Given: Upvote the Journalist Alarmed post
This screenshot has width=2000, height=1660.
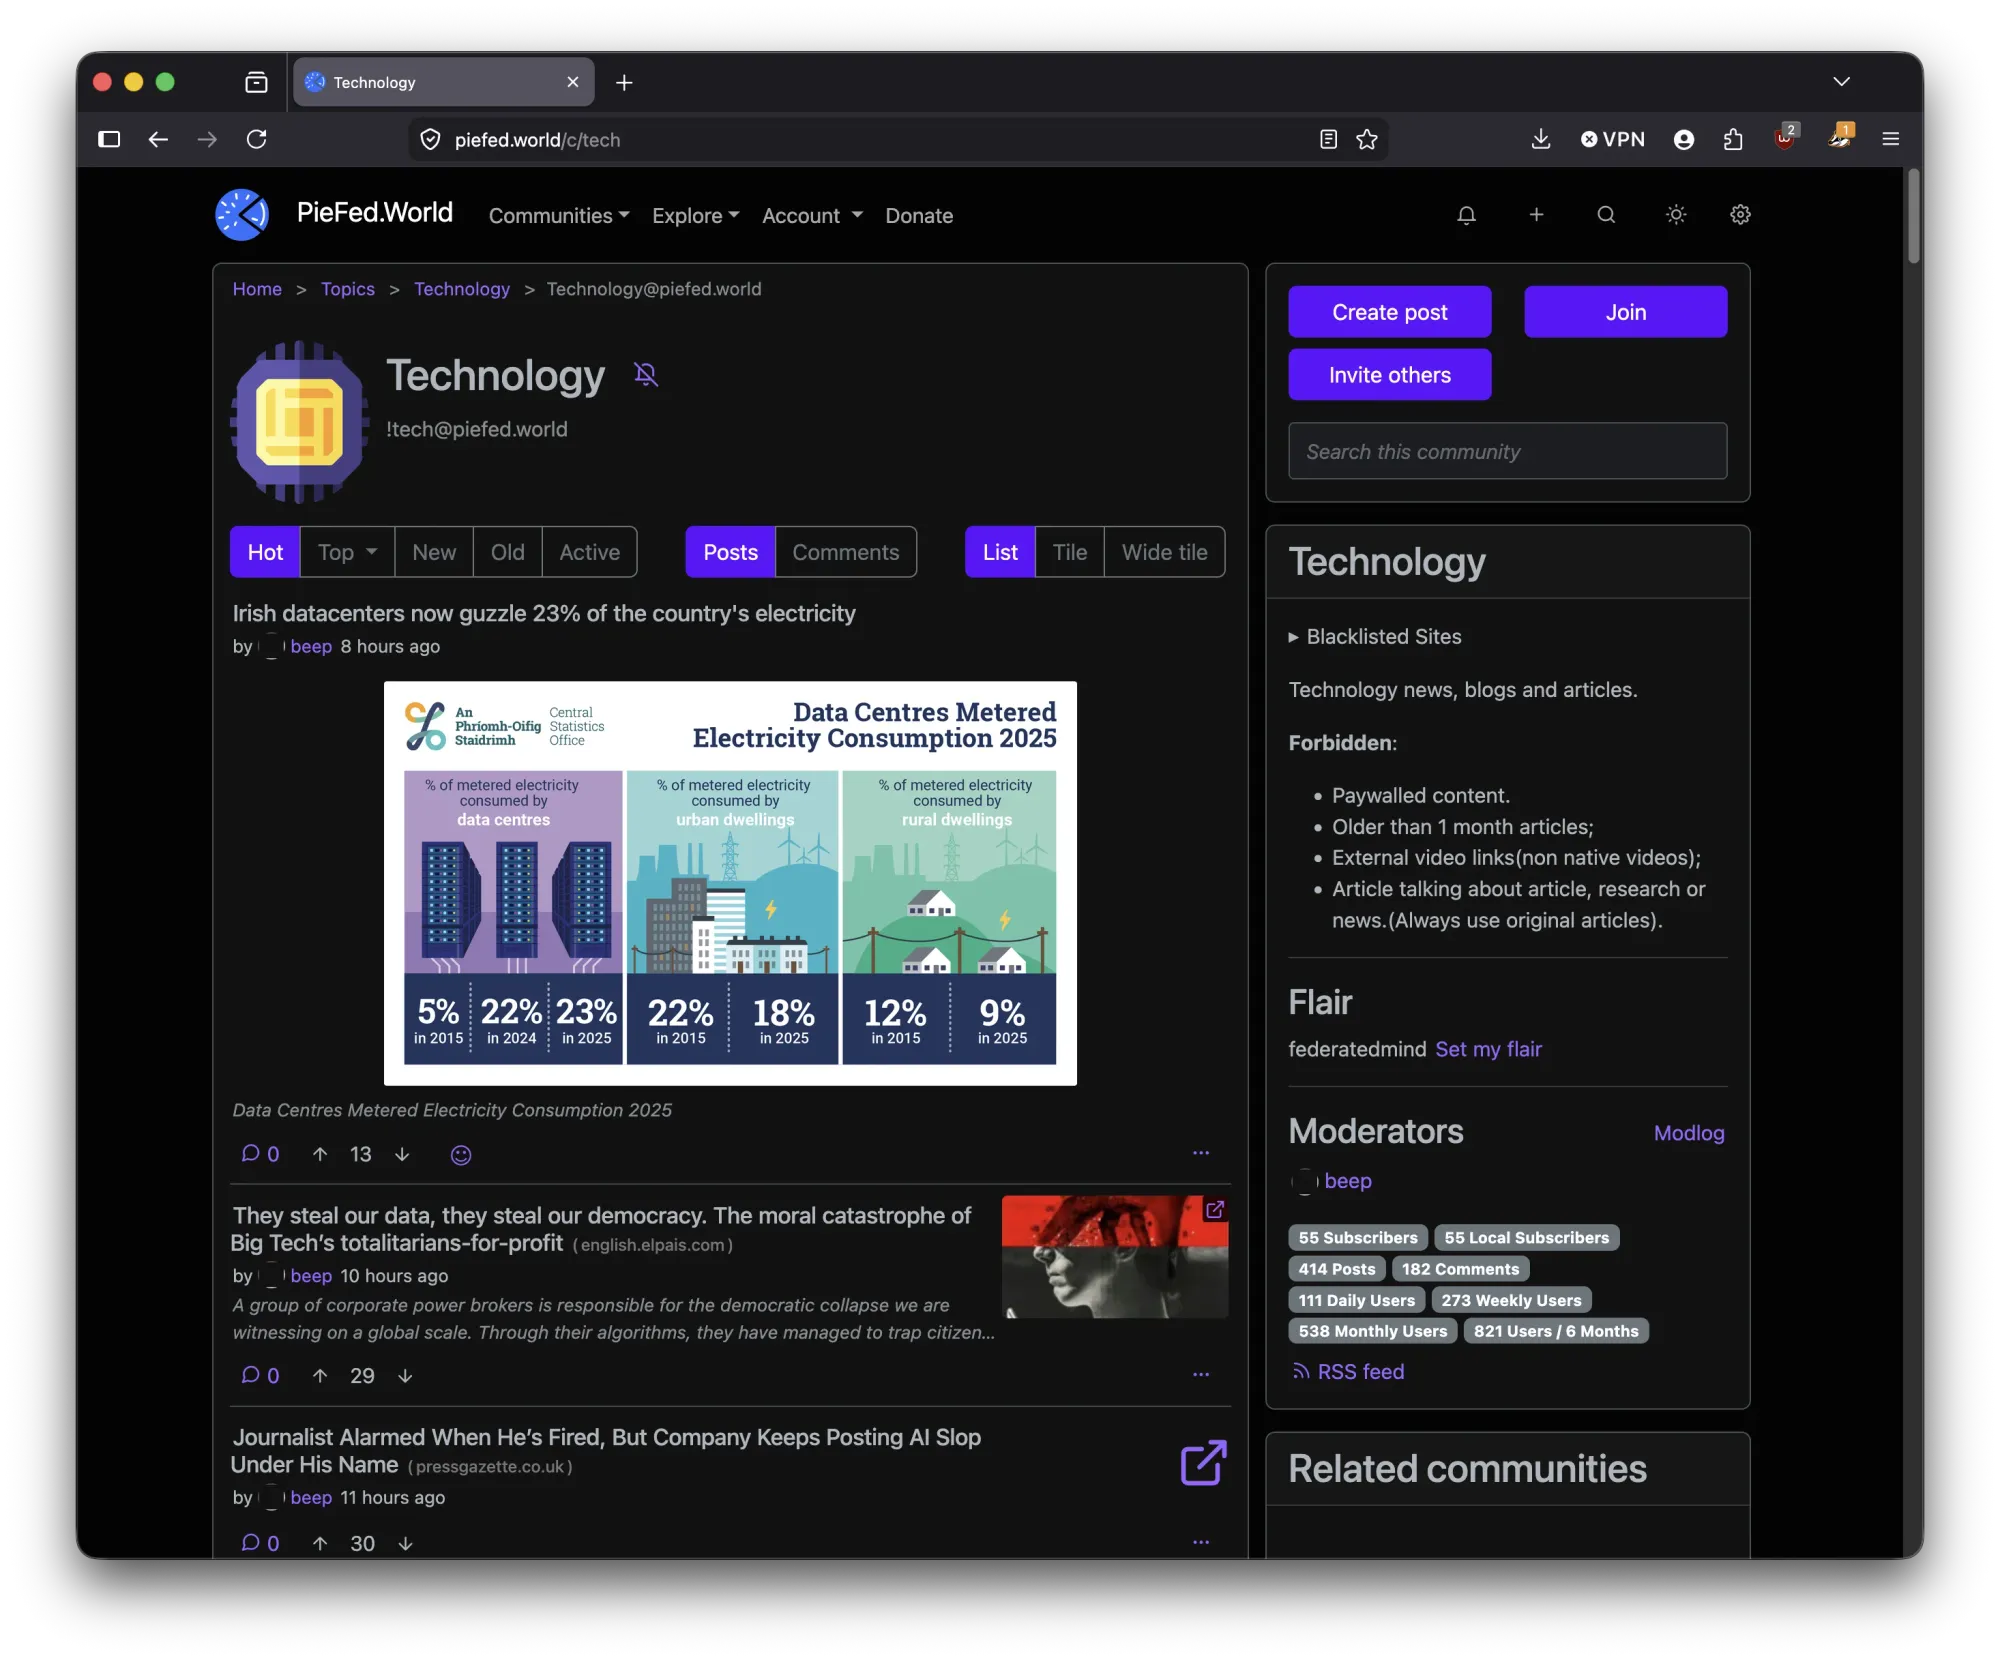Looking at the screenshot, I should click(x=320, y=1543).
